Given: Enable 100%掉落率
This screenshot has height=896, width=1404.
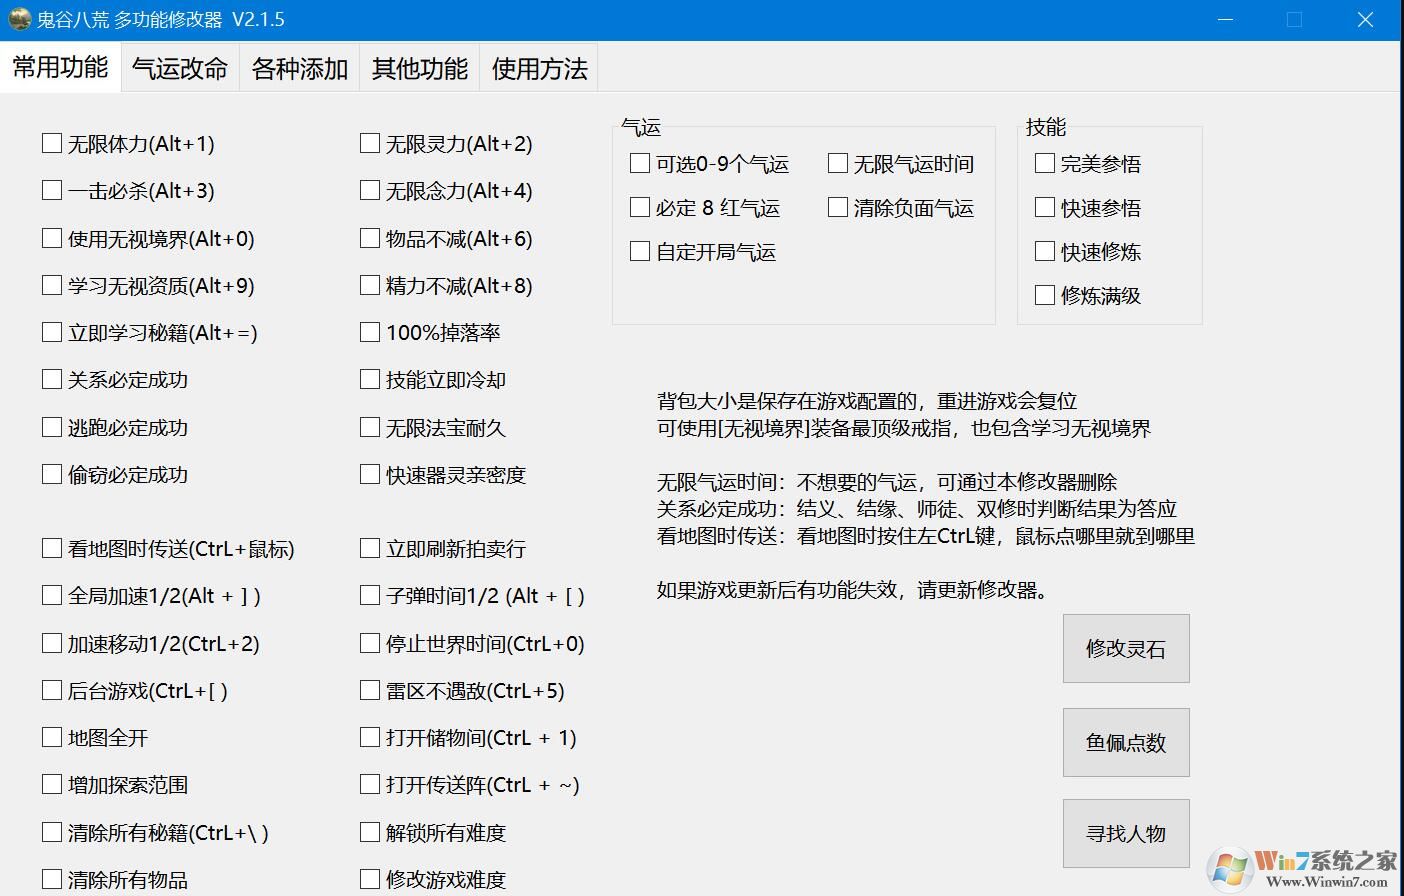Looking at the screenshot, I should 369,332.
